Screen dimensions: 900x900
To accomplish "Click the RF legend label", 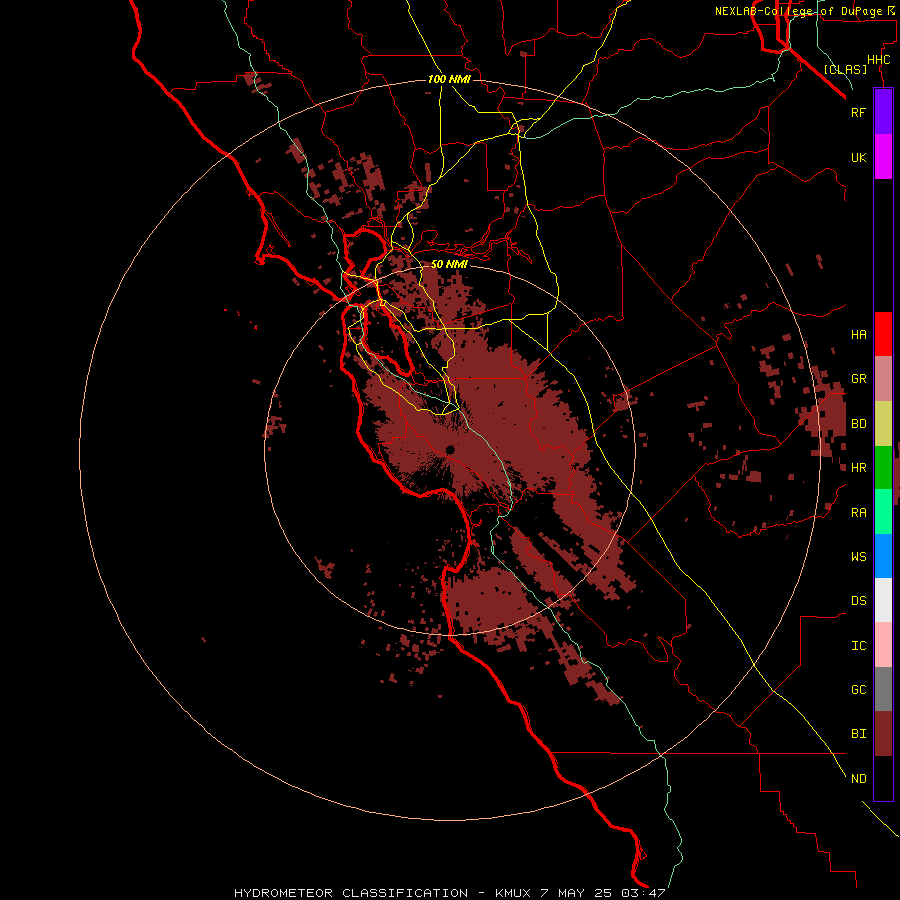I will pos(859,112).
